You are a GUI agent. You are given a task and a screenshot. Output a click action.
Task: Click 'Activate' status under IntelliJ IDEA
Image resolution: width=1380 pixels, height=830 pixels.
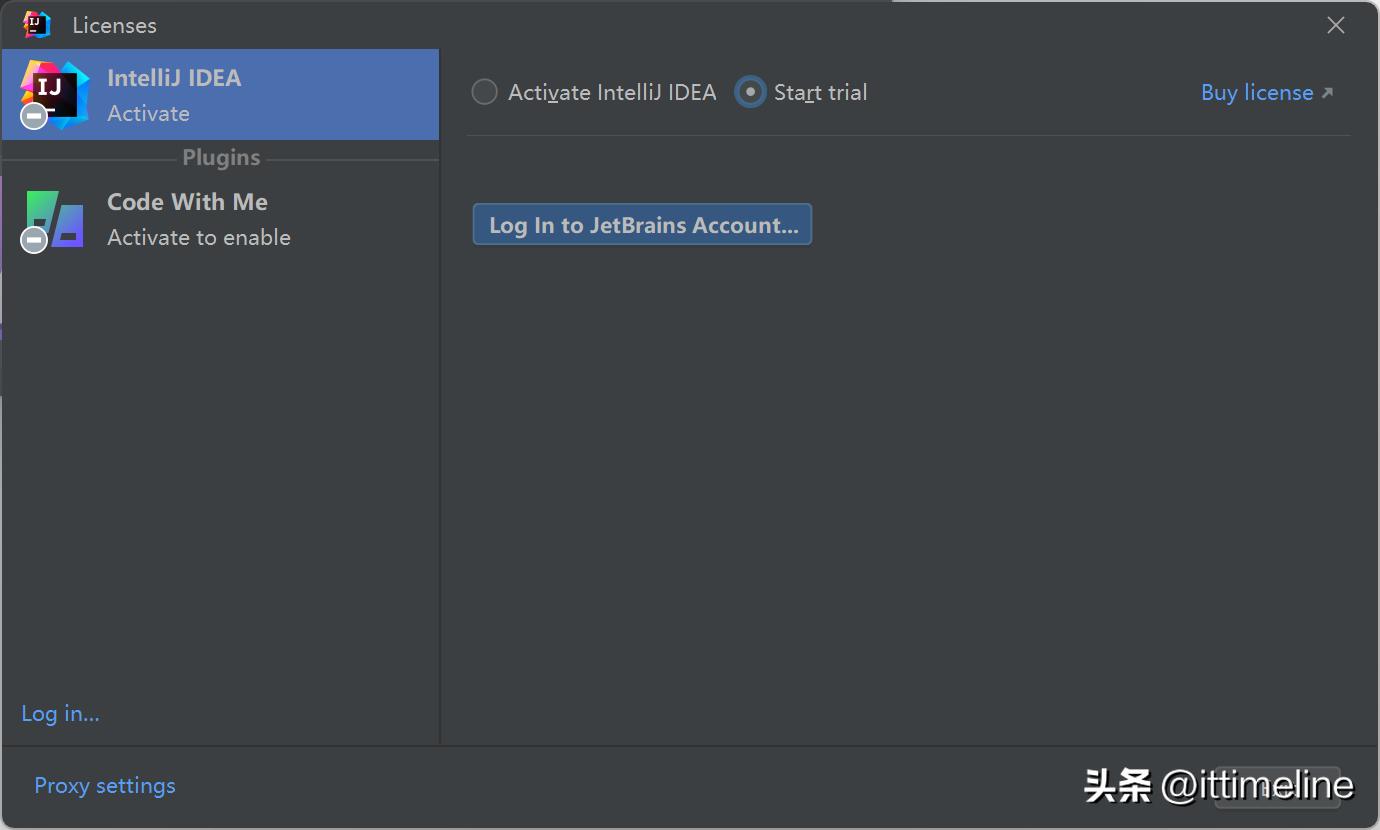click(x=148, y=114)
